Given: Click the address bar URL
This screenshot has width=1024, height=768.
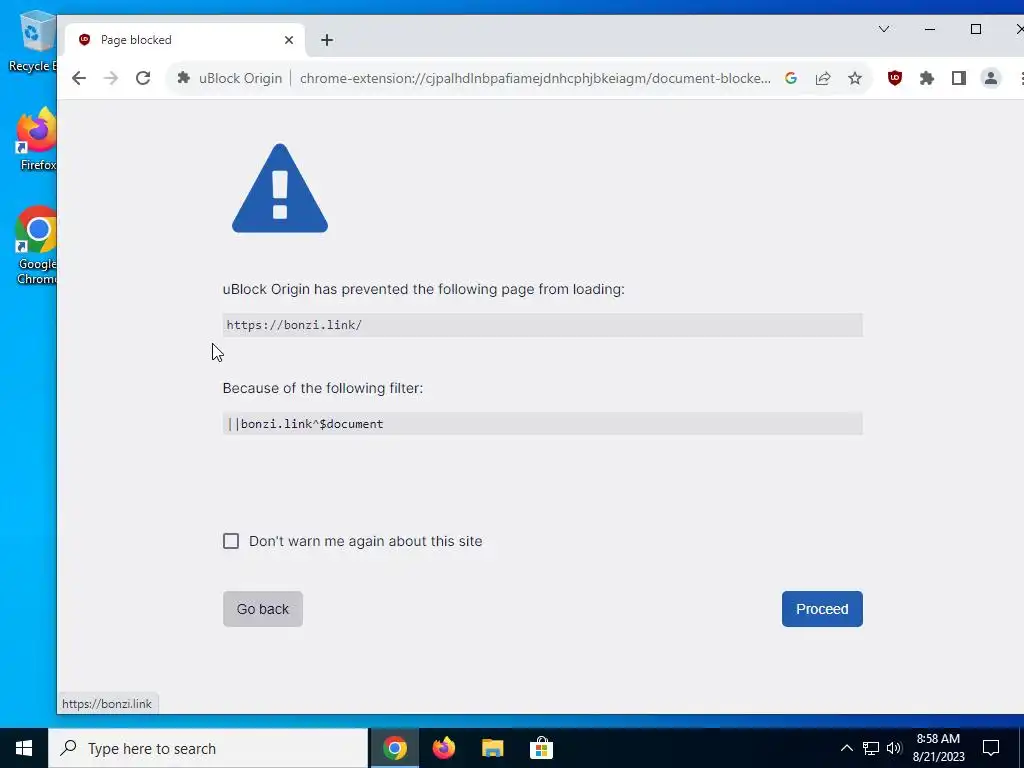Looking at the screenshot, I should [x=535, y=78].
